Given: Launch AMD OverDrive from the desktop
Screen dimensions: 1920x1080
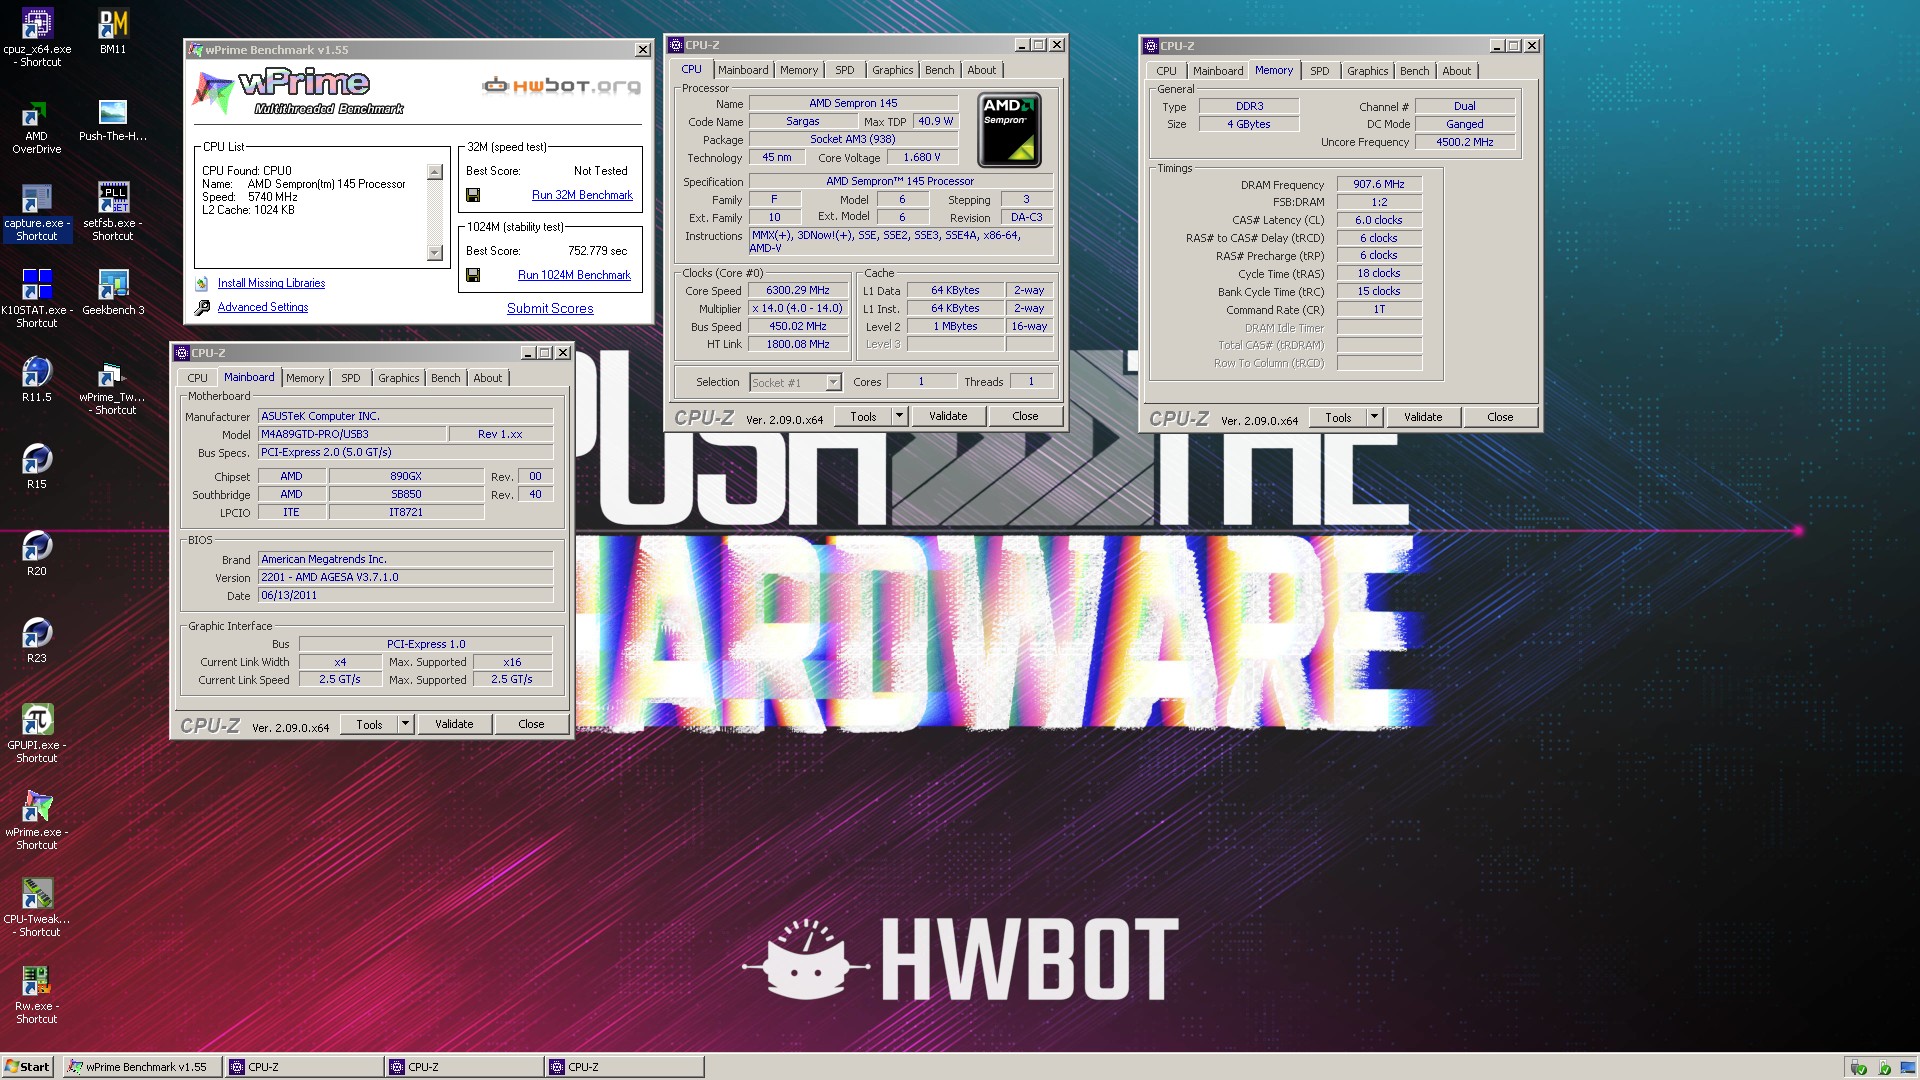Looking at the screenshot, I should pos(37,112).
